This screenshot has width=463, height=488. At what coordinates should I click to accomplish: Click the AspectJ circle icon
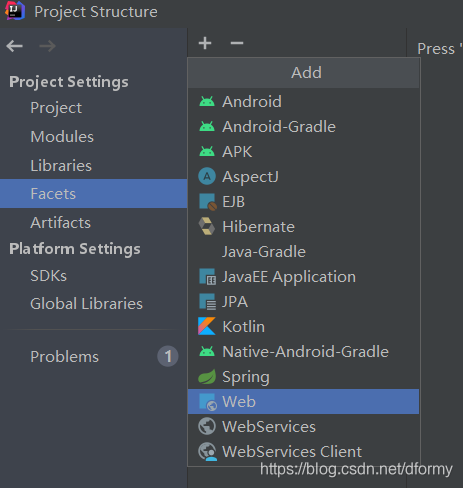click(x=207, y=176)
